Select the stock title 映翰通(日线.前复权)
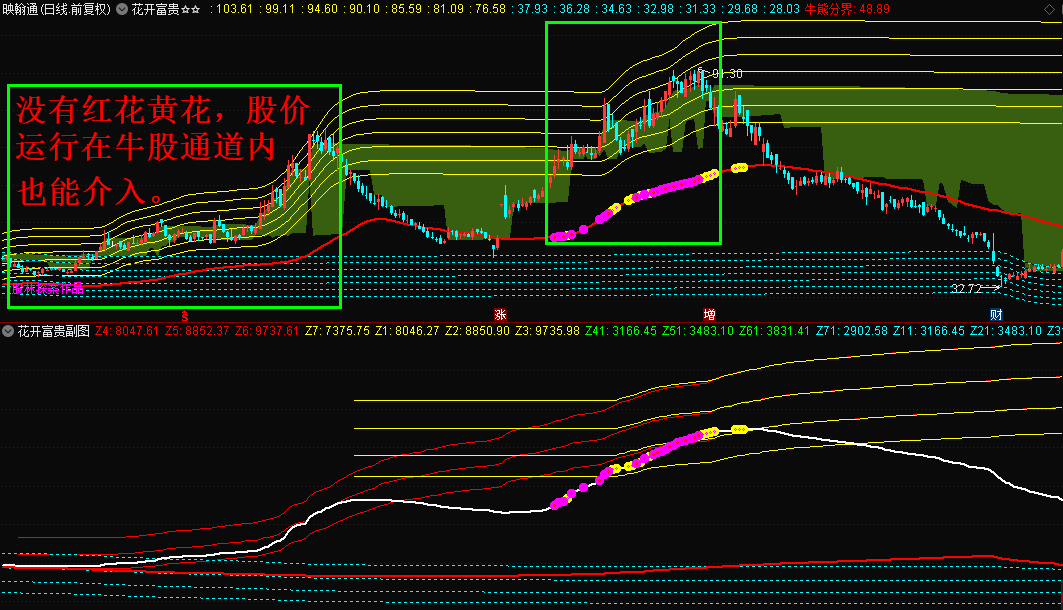 coord(56,9)
